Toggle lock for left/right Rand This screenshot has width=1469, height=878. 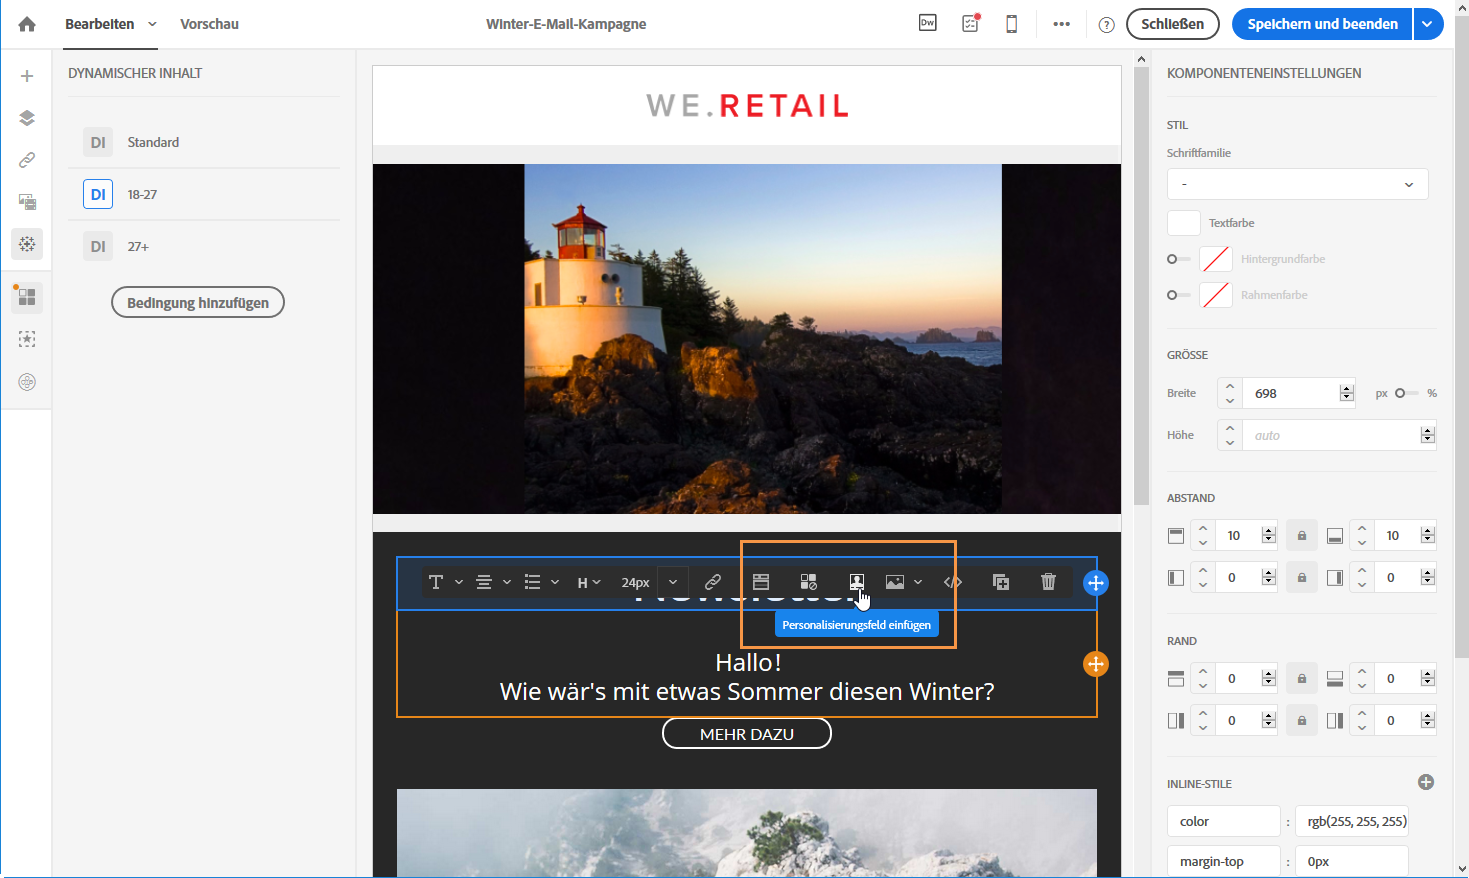pyautogui.click(x=1301, y=720)
